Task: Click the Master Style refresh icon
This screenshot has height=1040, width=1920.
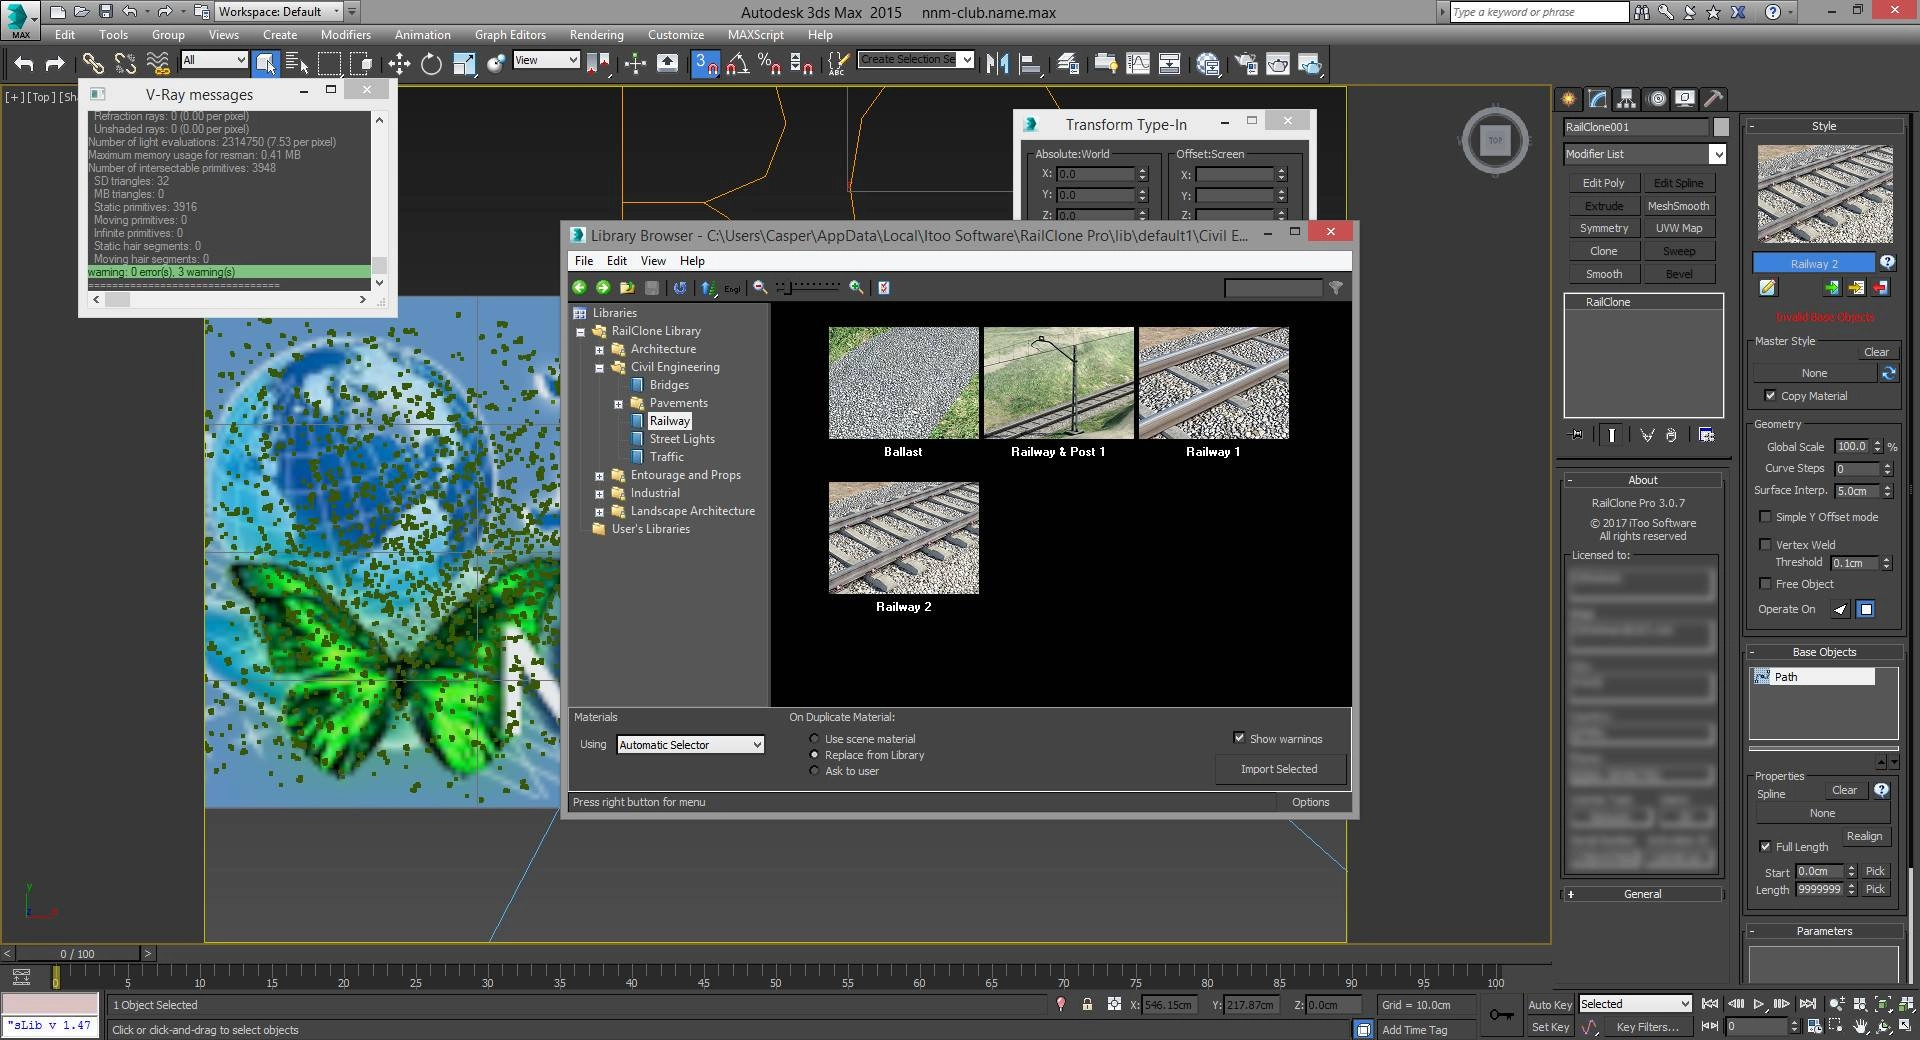Action: [x=1889, y=373]
